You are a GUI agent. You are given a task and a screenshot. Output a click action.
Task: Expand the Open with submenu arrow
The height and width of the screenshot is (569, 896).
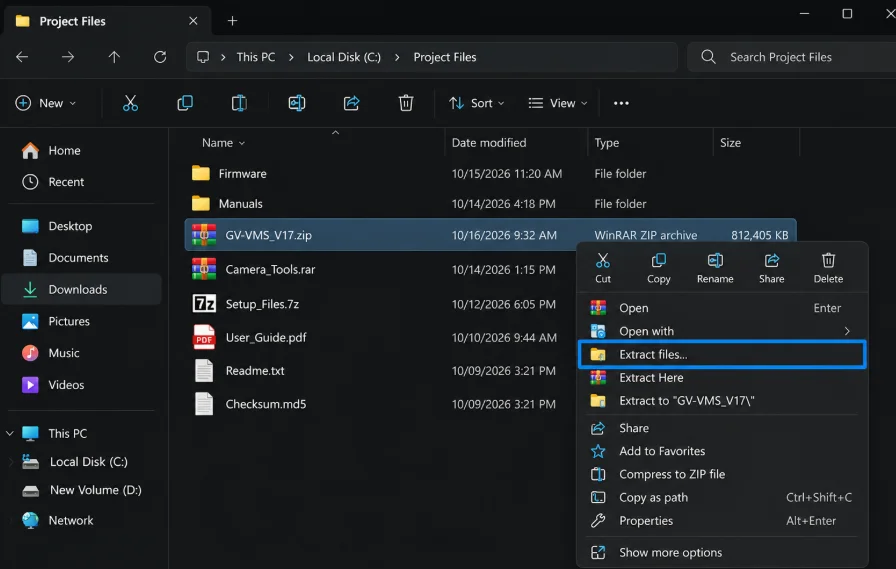click(847, 331)
